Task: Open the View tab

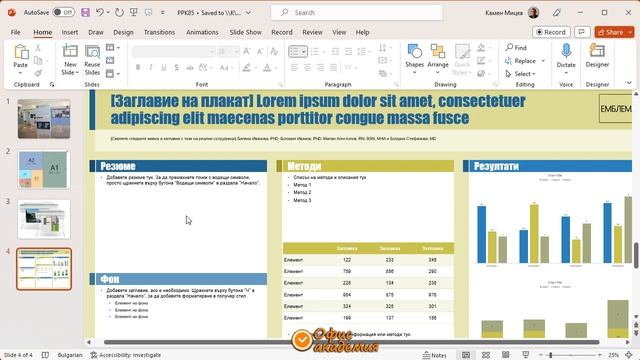Action: (x=339, y=32)
